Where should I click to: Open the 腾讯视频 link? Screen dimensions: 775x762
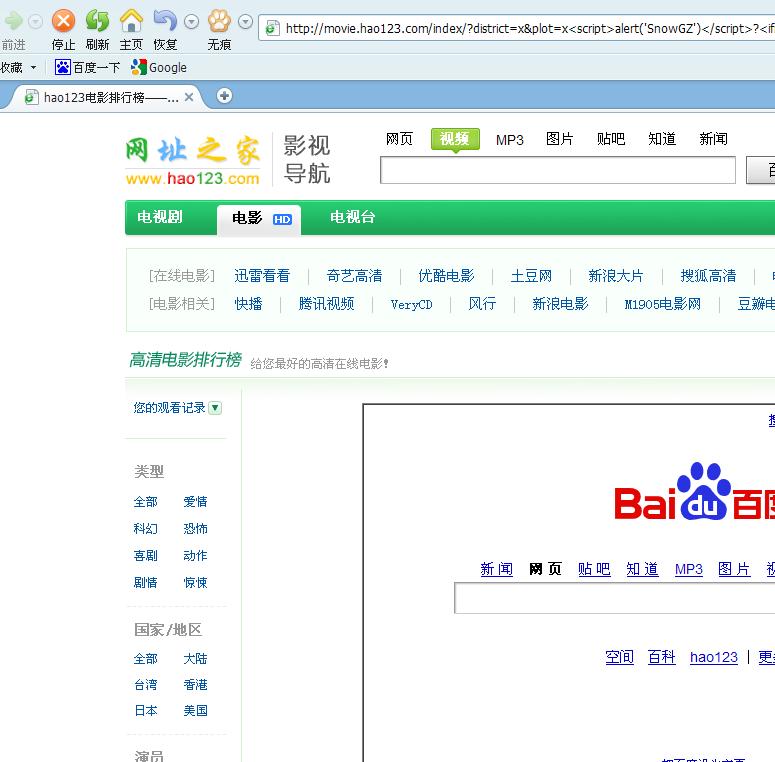click(x=326, y=303)
